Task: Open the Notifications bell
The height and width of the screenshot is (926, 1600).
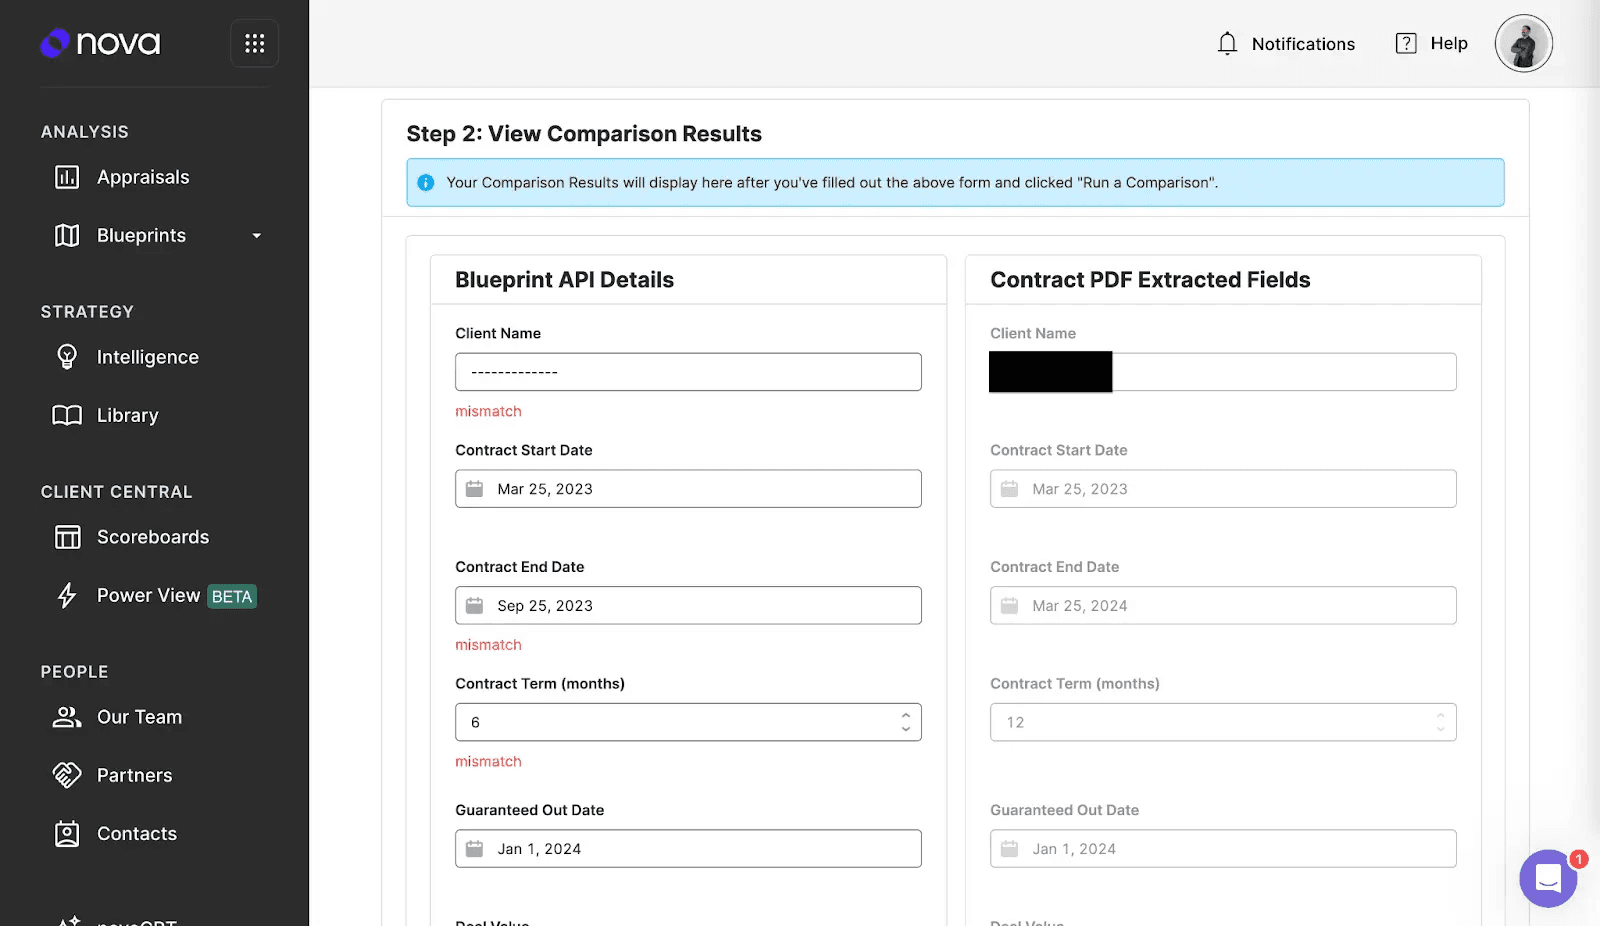Action: point(1228,43)
